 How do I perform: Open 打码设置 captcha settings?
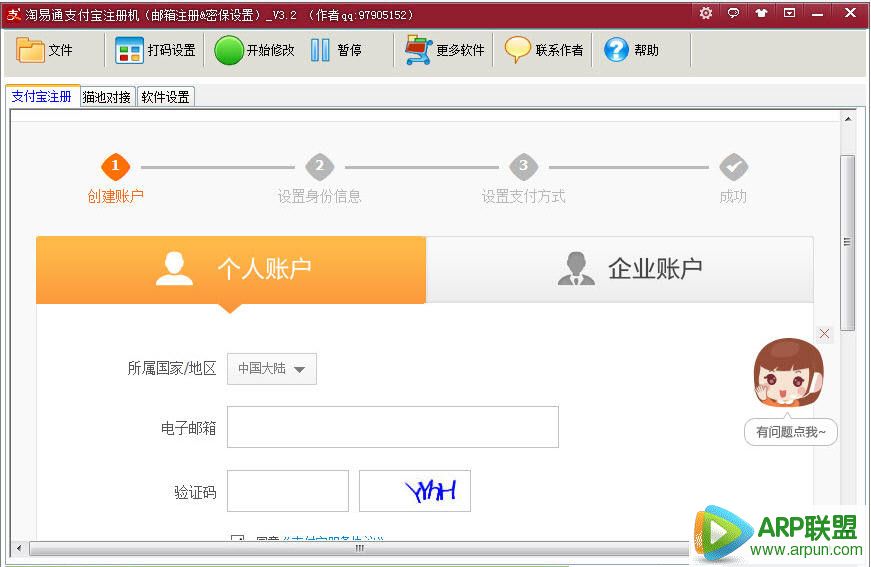click(x=155, y=50)
